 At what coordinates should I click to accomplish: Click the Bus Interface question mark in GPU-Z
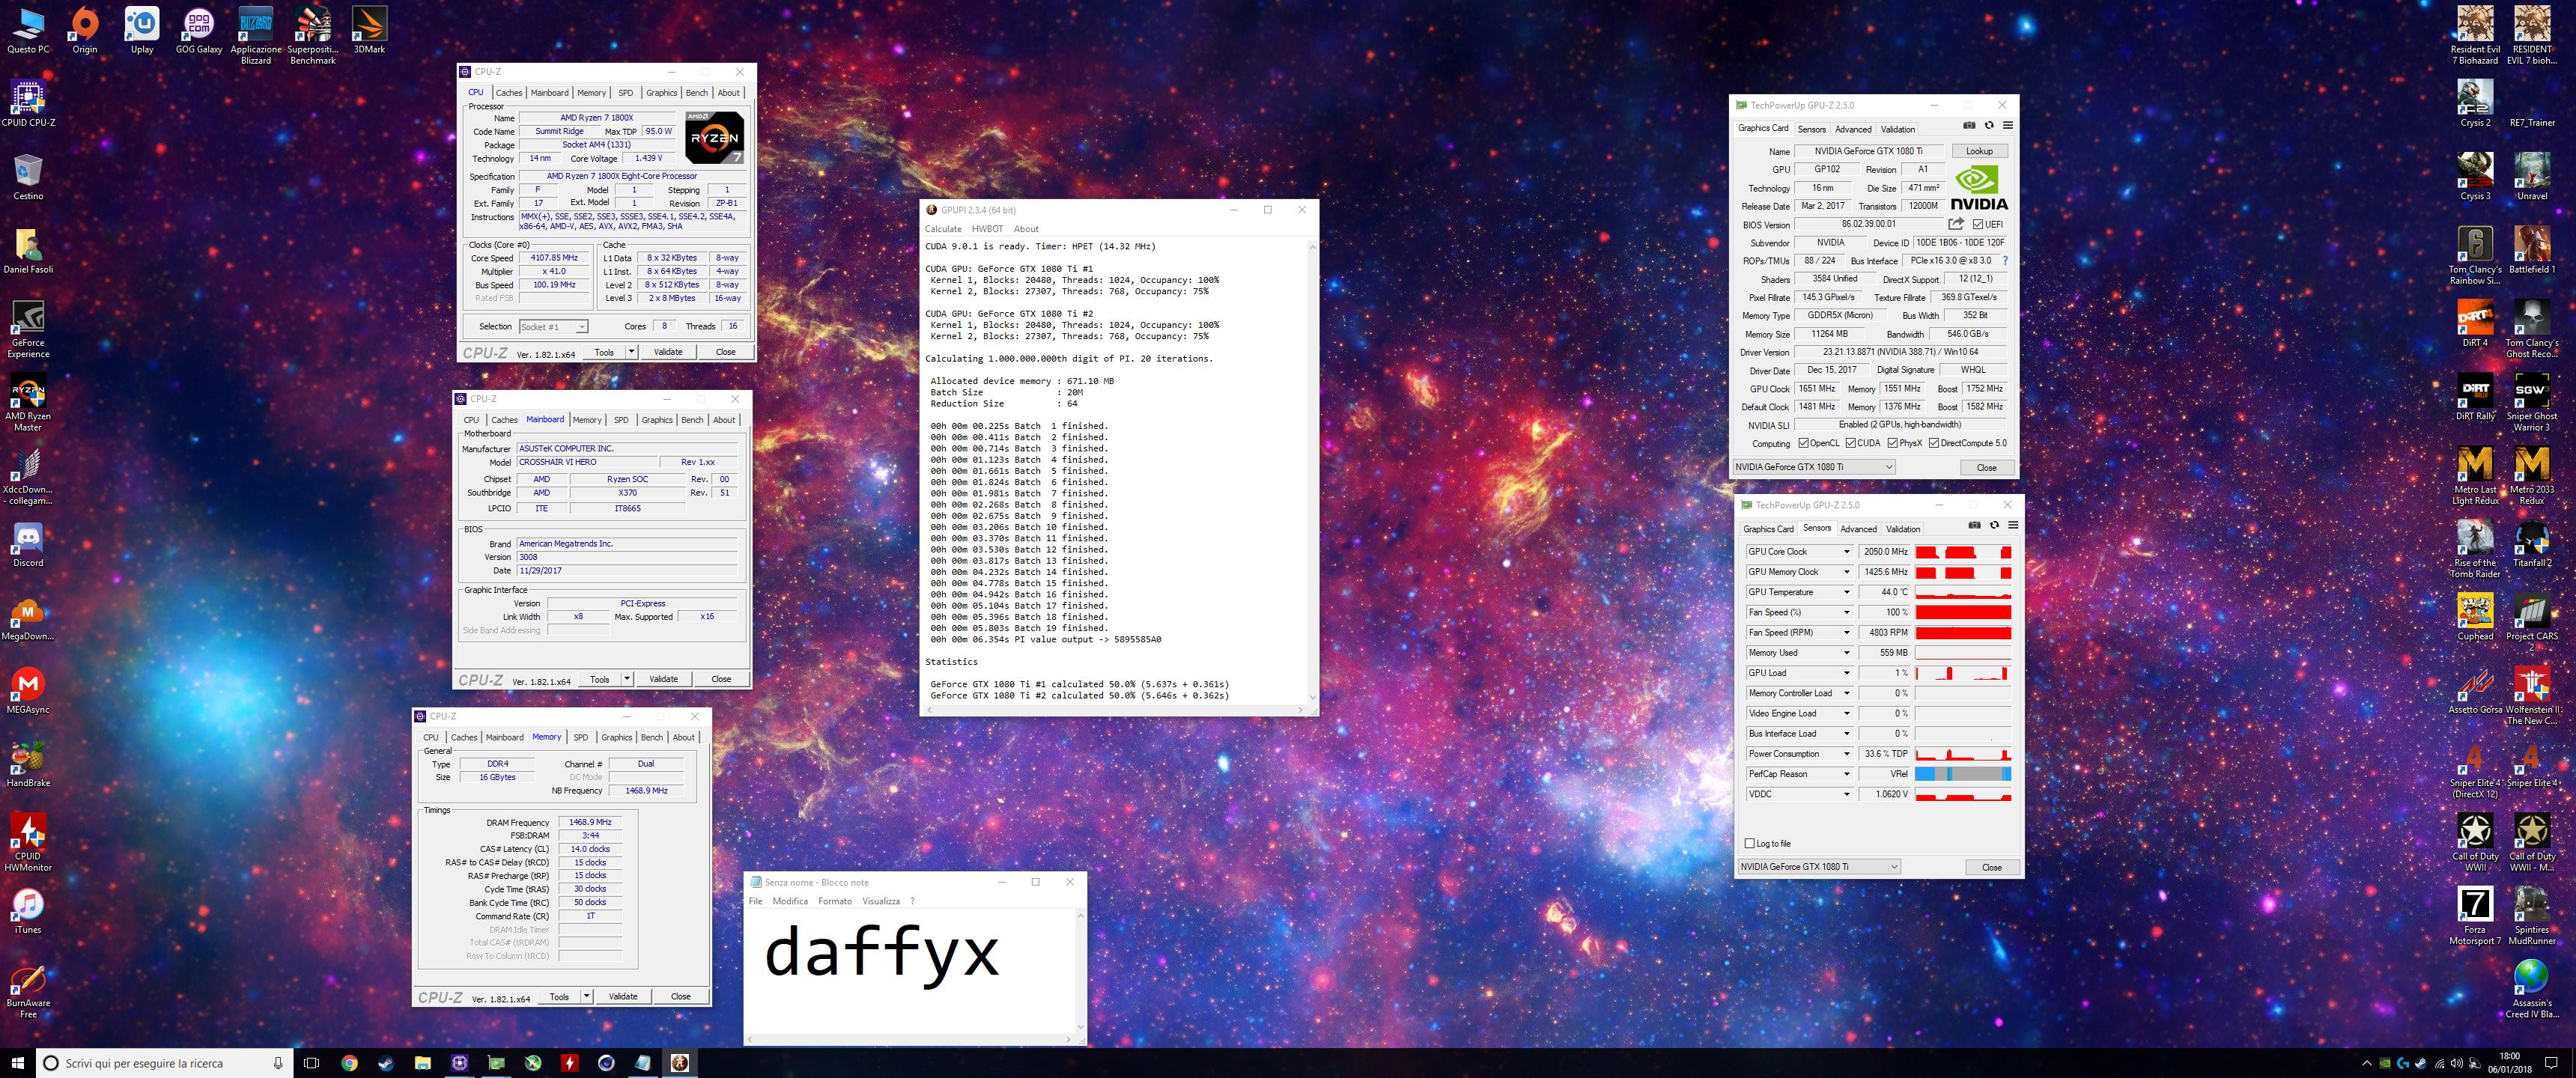pyautogui.click(x=2005, y=261)
